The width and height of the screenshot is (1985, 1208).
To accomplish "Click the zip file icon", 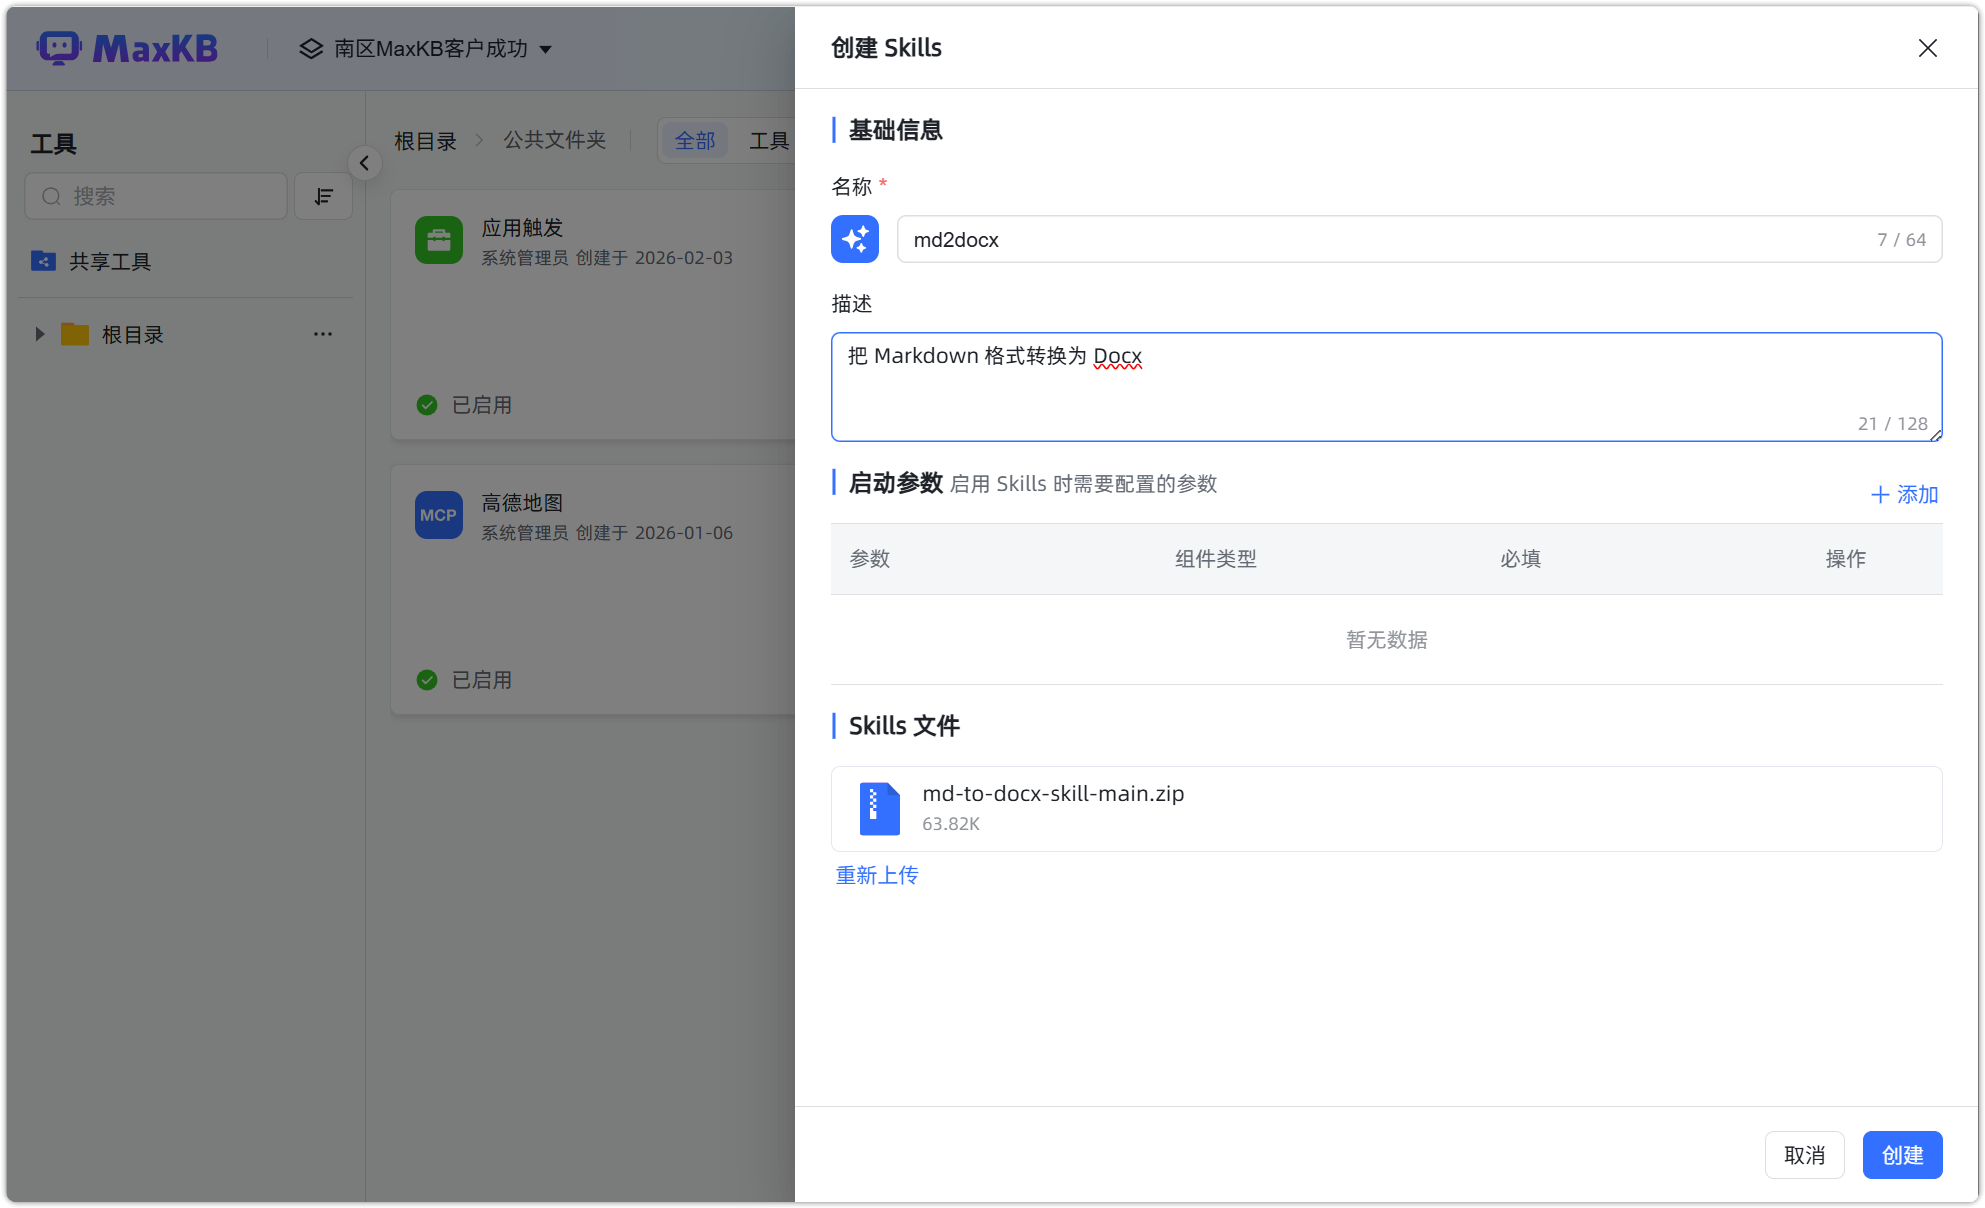I will [x=879, y=808].
